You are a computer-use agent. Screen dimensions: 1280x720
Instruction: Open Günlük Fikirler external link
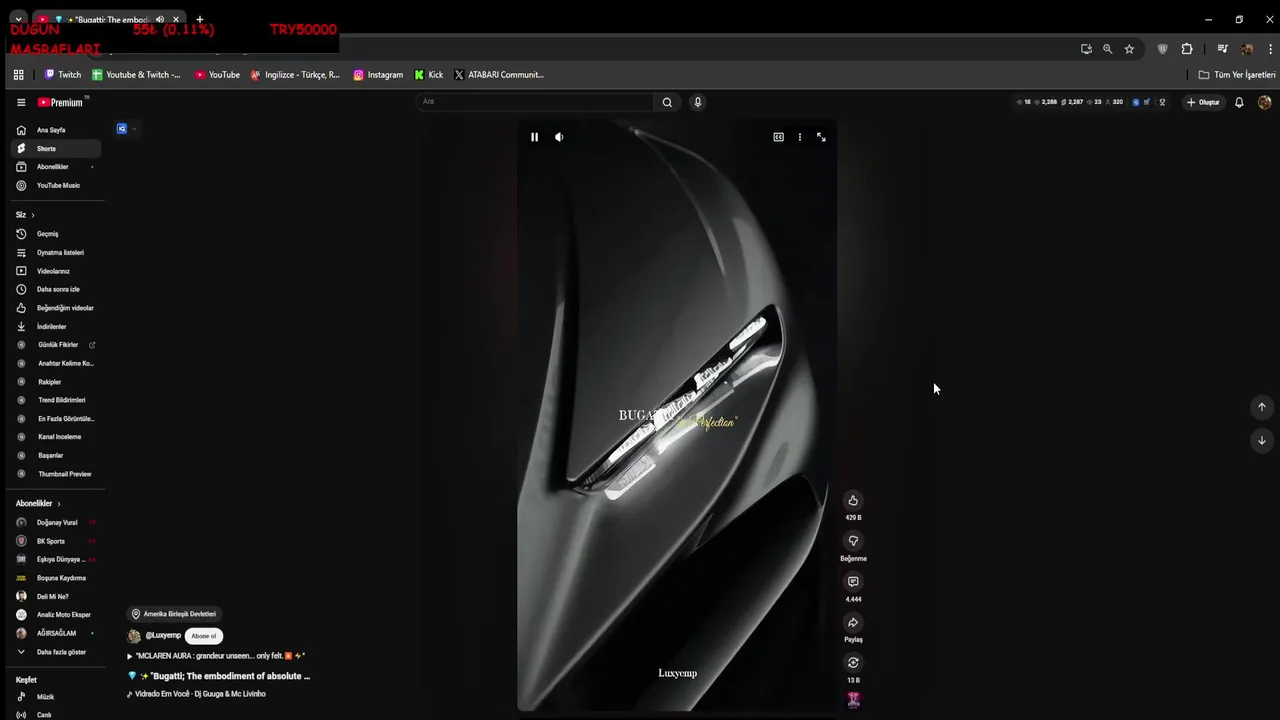pos(56,345)
